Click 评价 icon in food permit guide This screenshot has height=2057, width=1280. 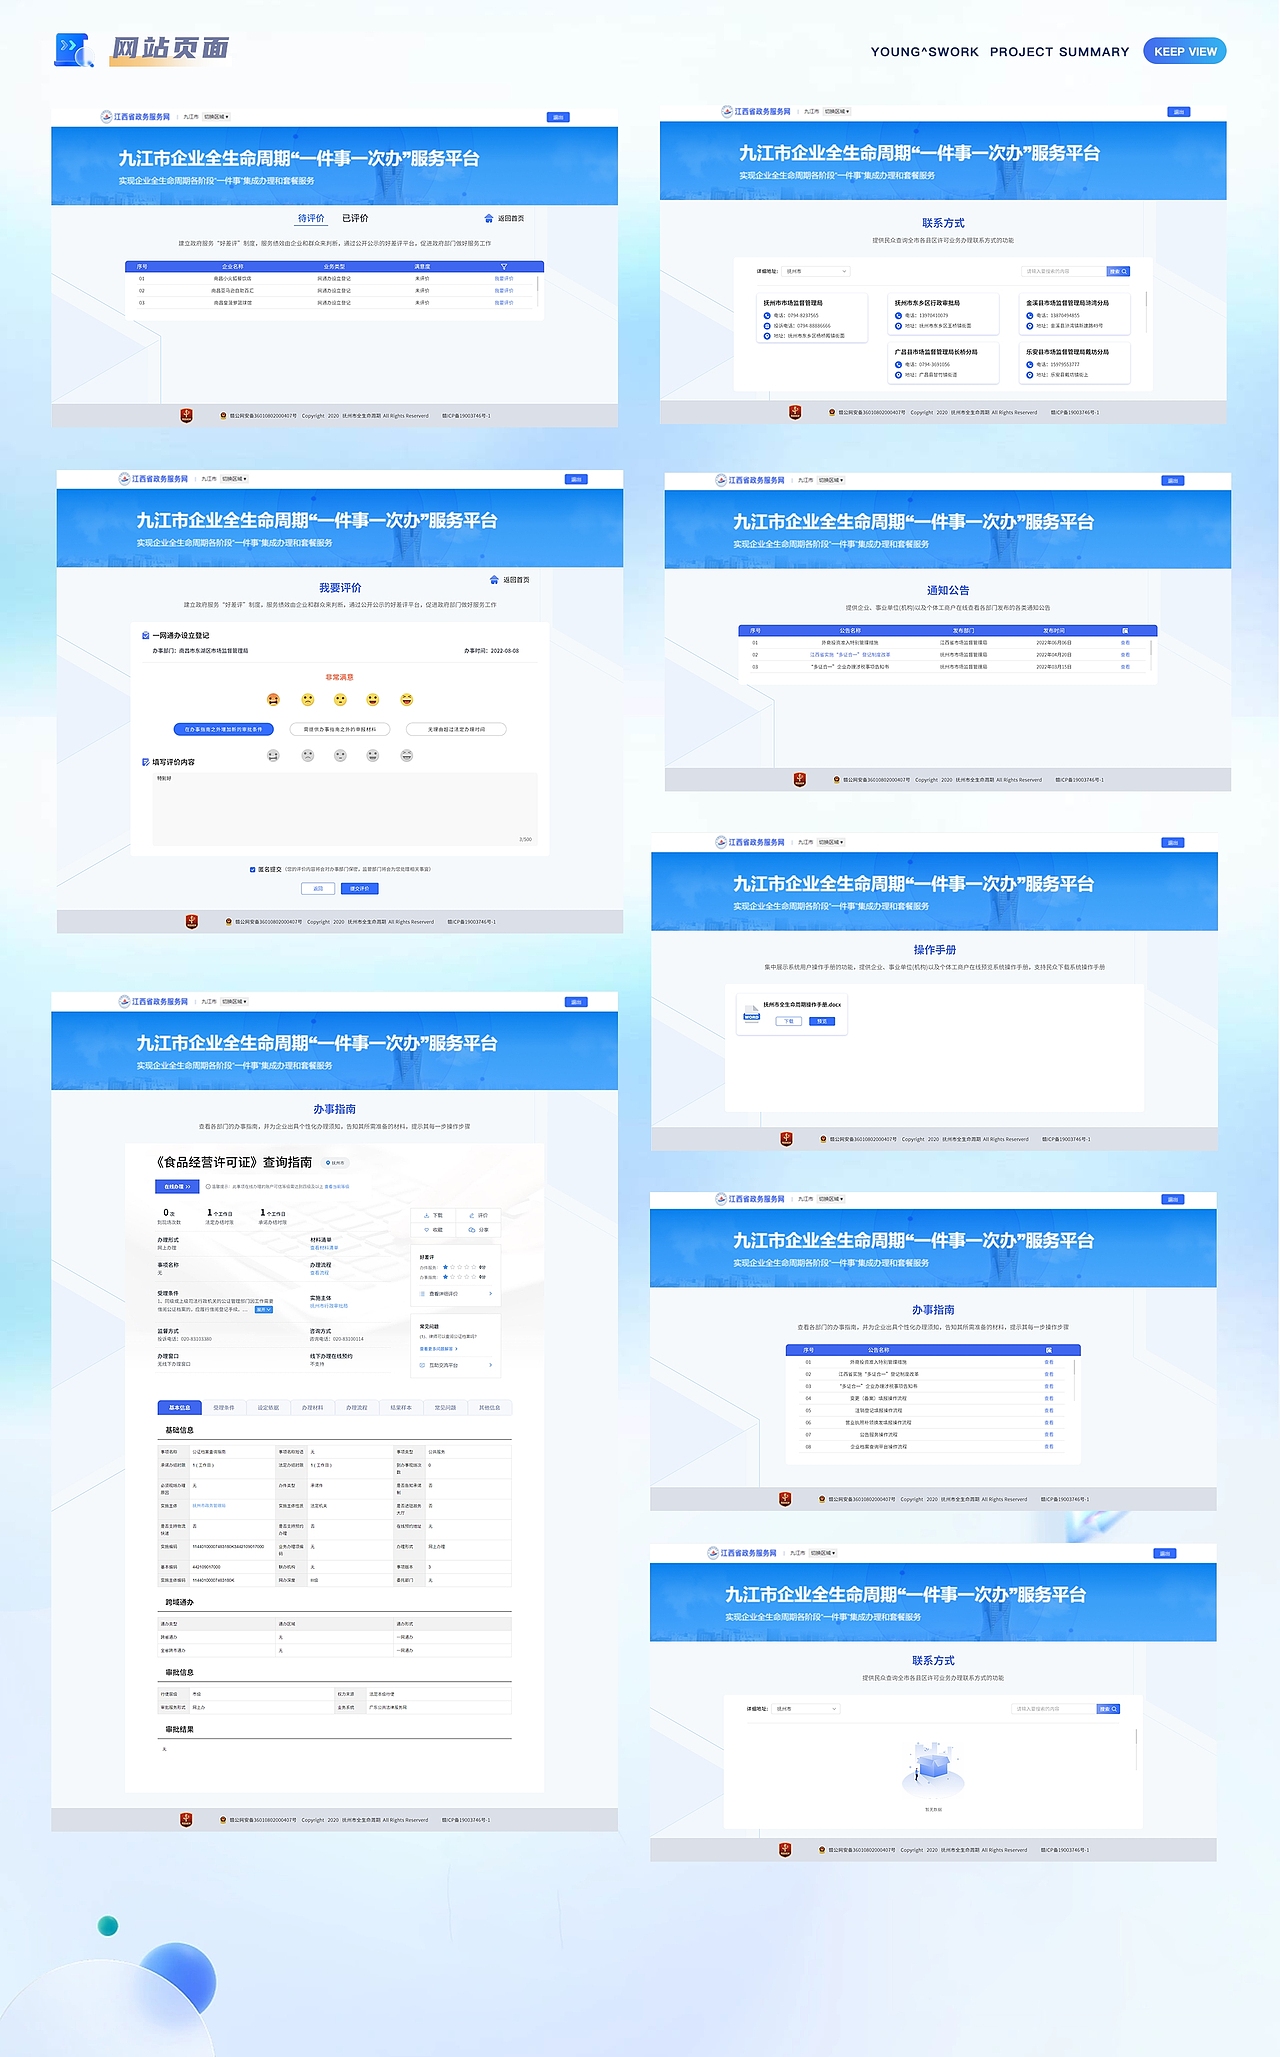pos(471,1215)
